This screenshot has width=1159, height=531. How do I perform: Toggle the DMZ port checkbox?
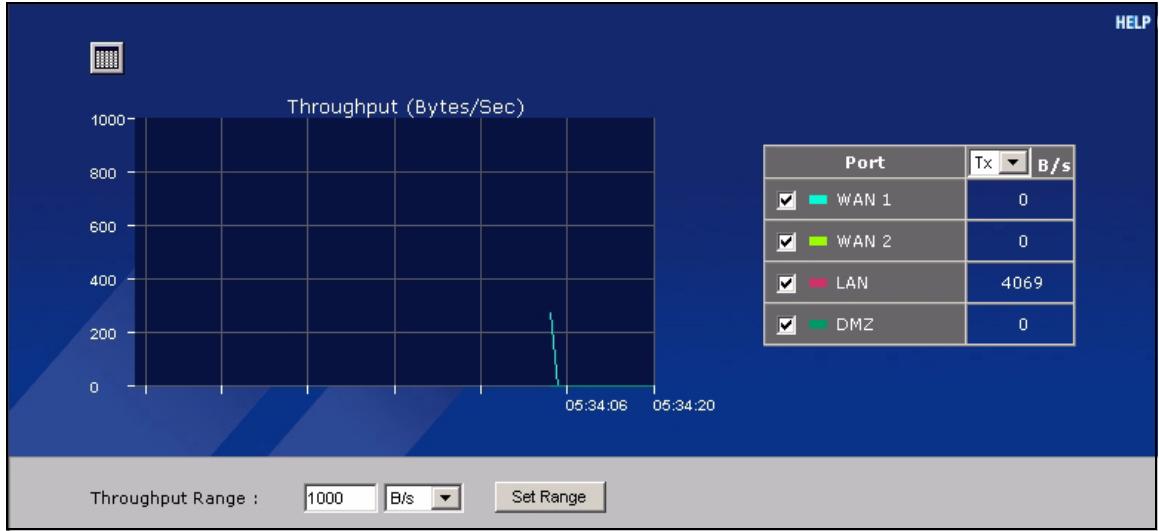tap(787, 325)
